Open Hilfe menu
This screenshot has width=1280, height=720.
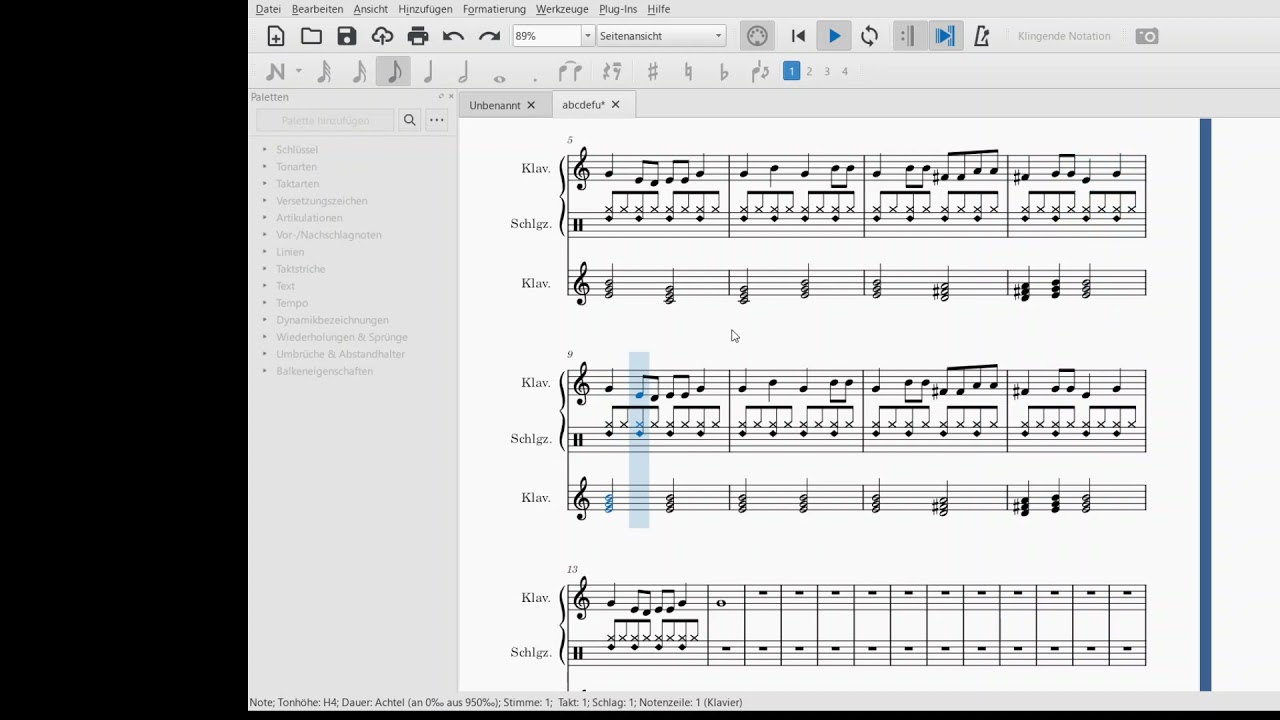click(659, 9)
